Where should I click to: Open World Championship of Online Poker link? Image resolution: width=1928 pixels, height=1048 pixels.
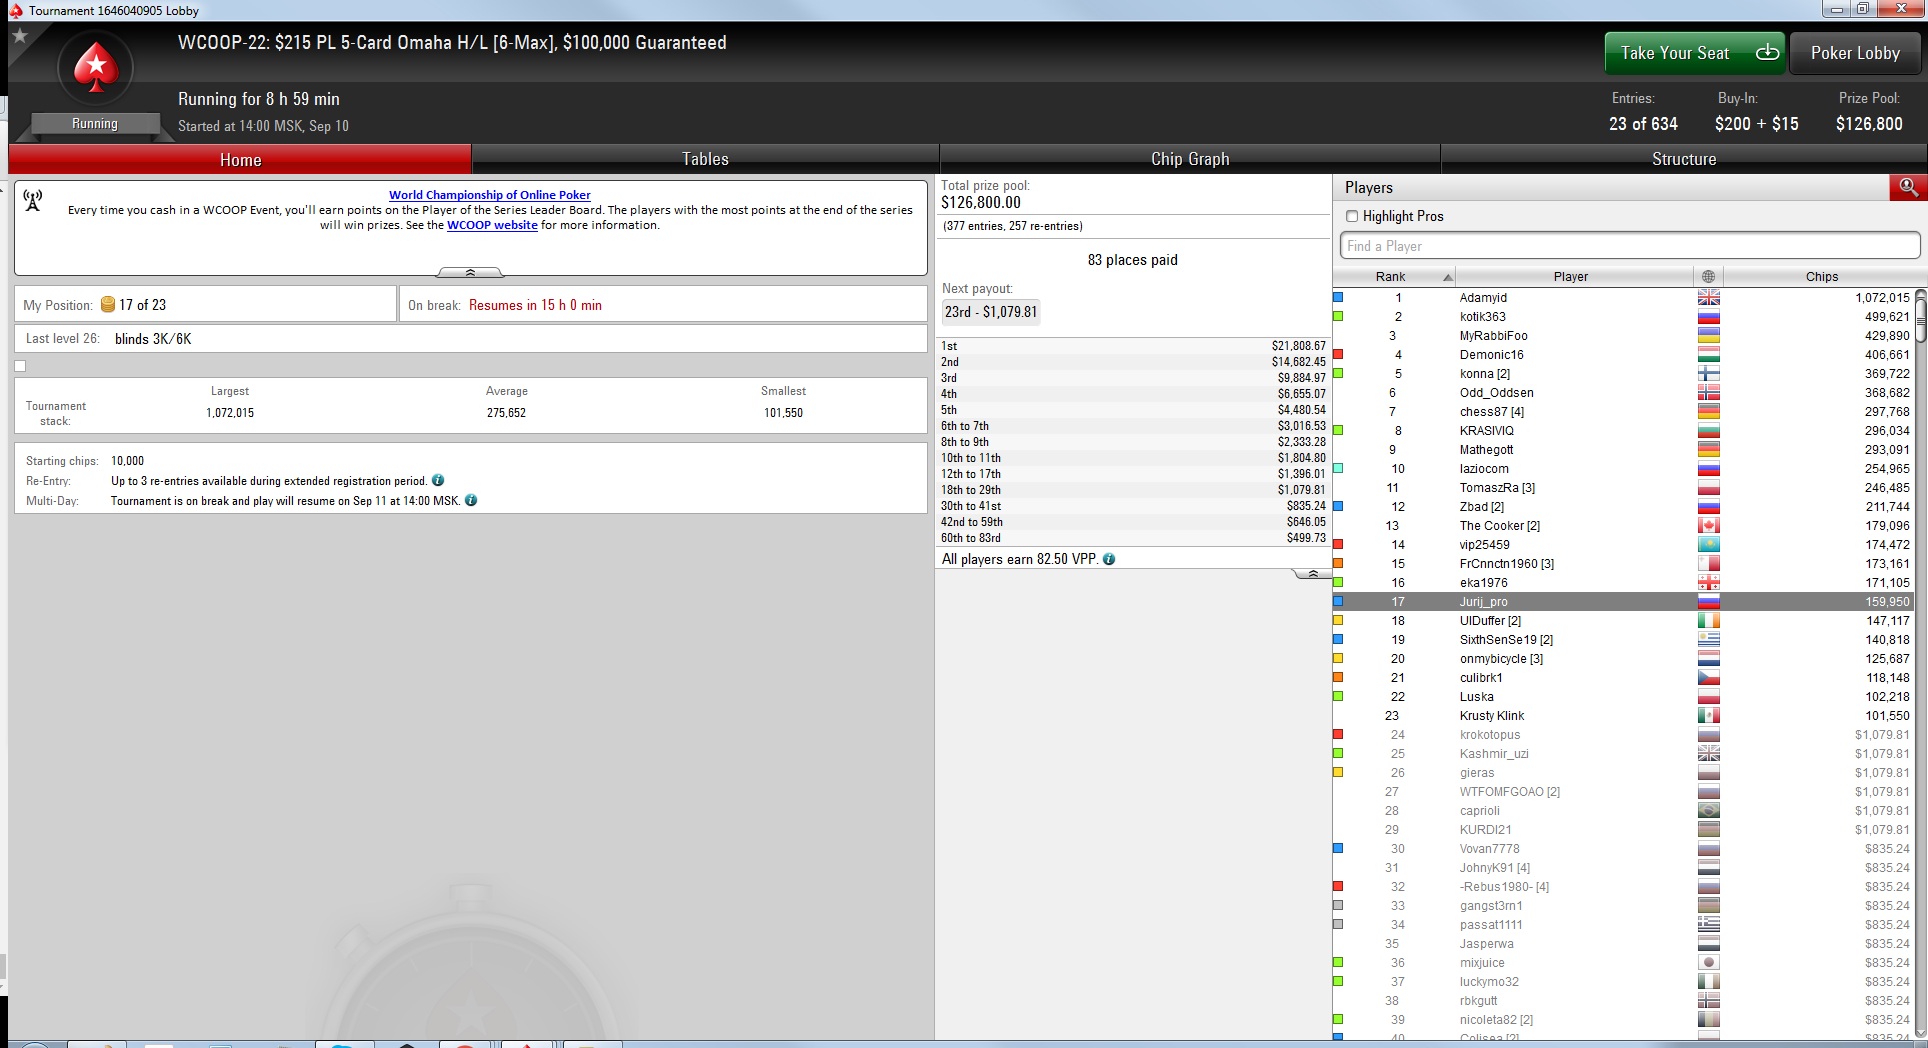click(x=490, y=195)
